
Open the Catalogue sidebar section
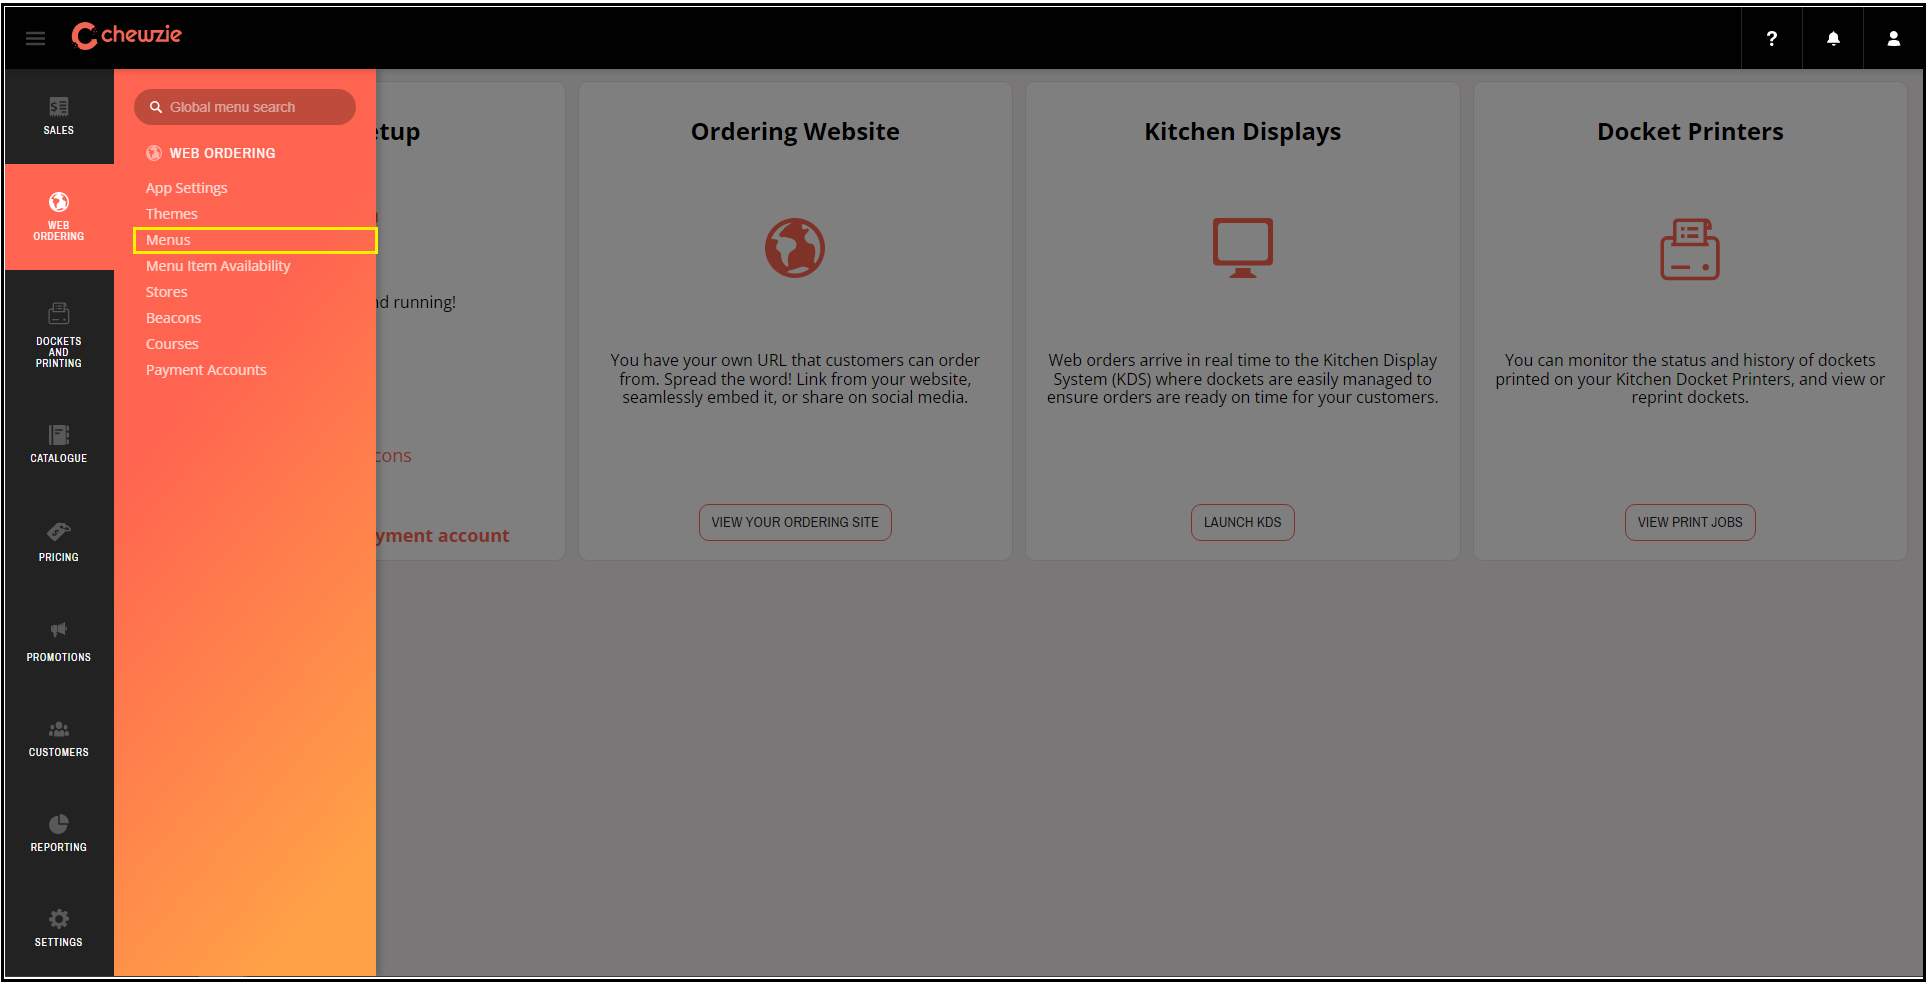click(59, 444)
